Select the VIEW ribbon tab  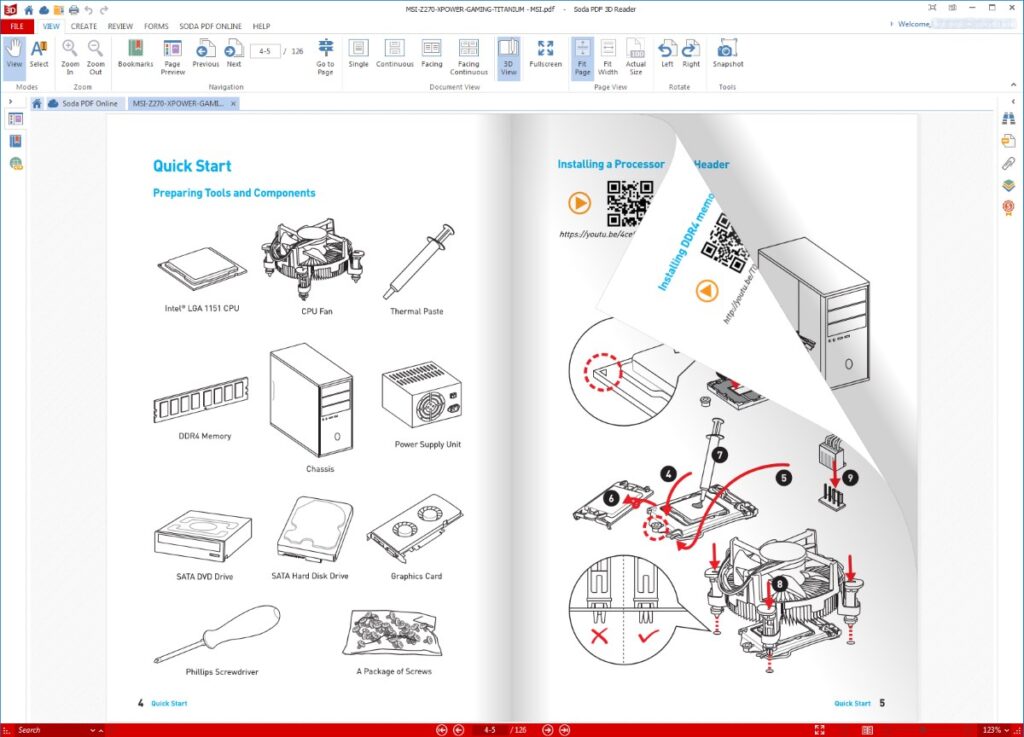[x=51, y=26]
